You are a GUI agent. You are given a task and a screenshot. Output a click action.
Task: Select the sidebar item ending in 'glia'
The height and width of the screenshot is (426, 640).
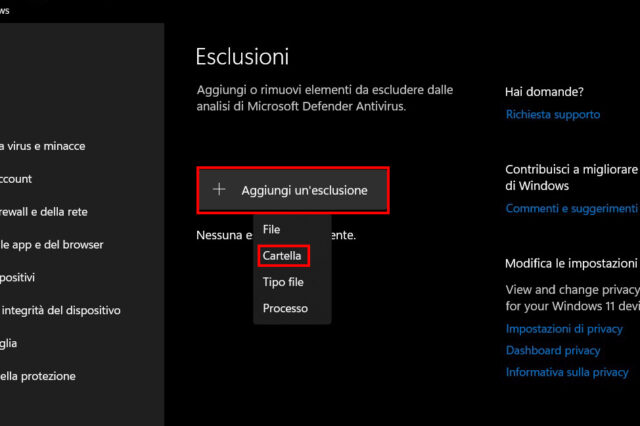(9, 343)
